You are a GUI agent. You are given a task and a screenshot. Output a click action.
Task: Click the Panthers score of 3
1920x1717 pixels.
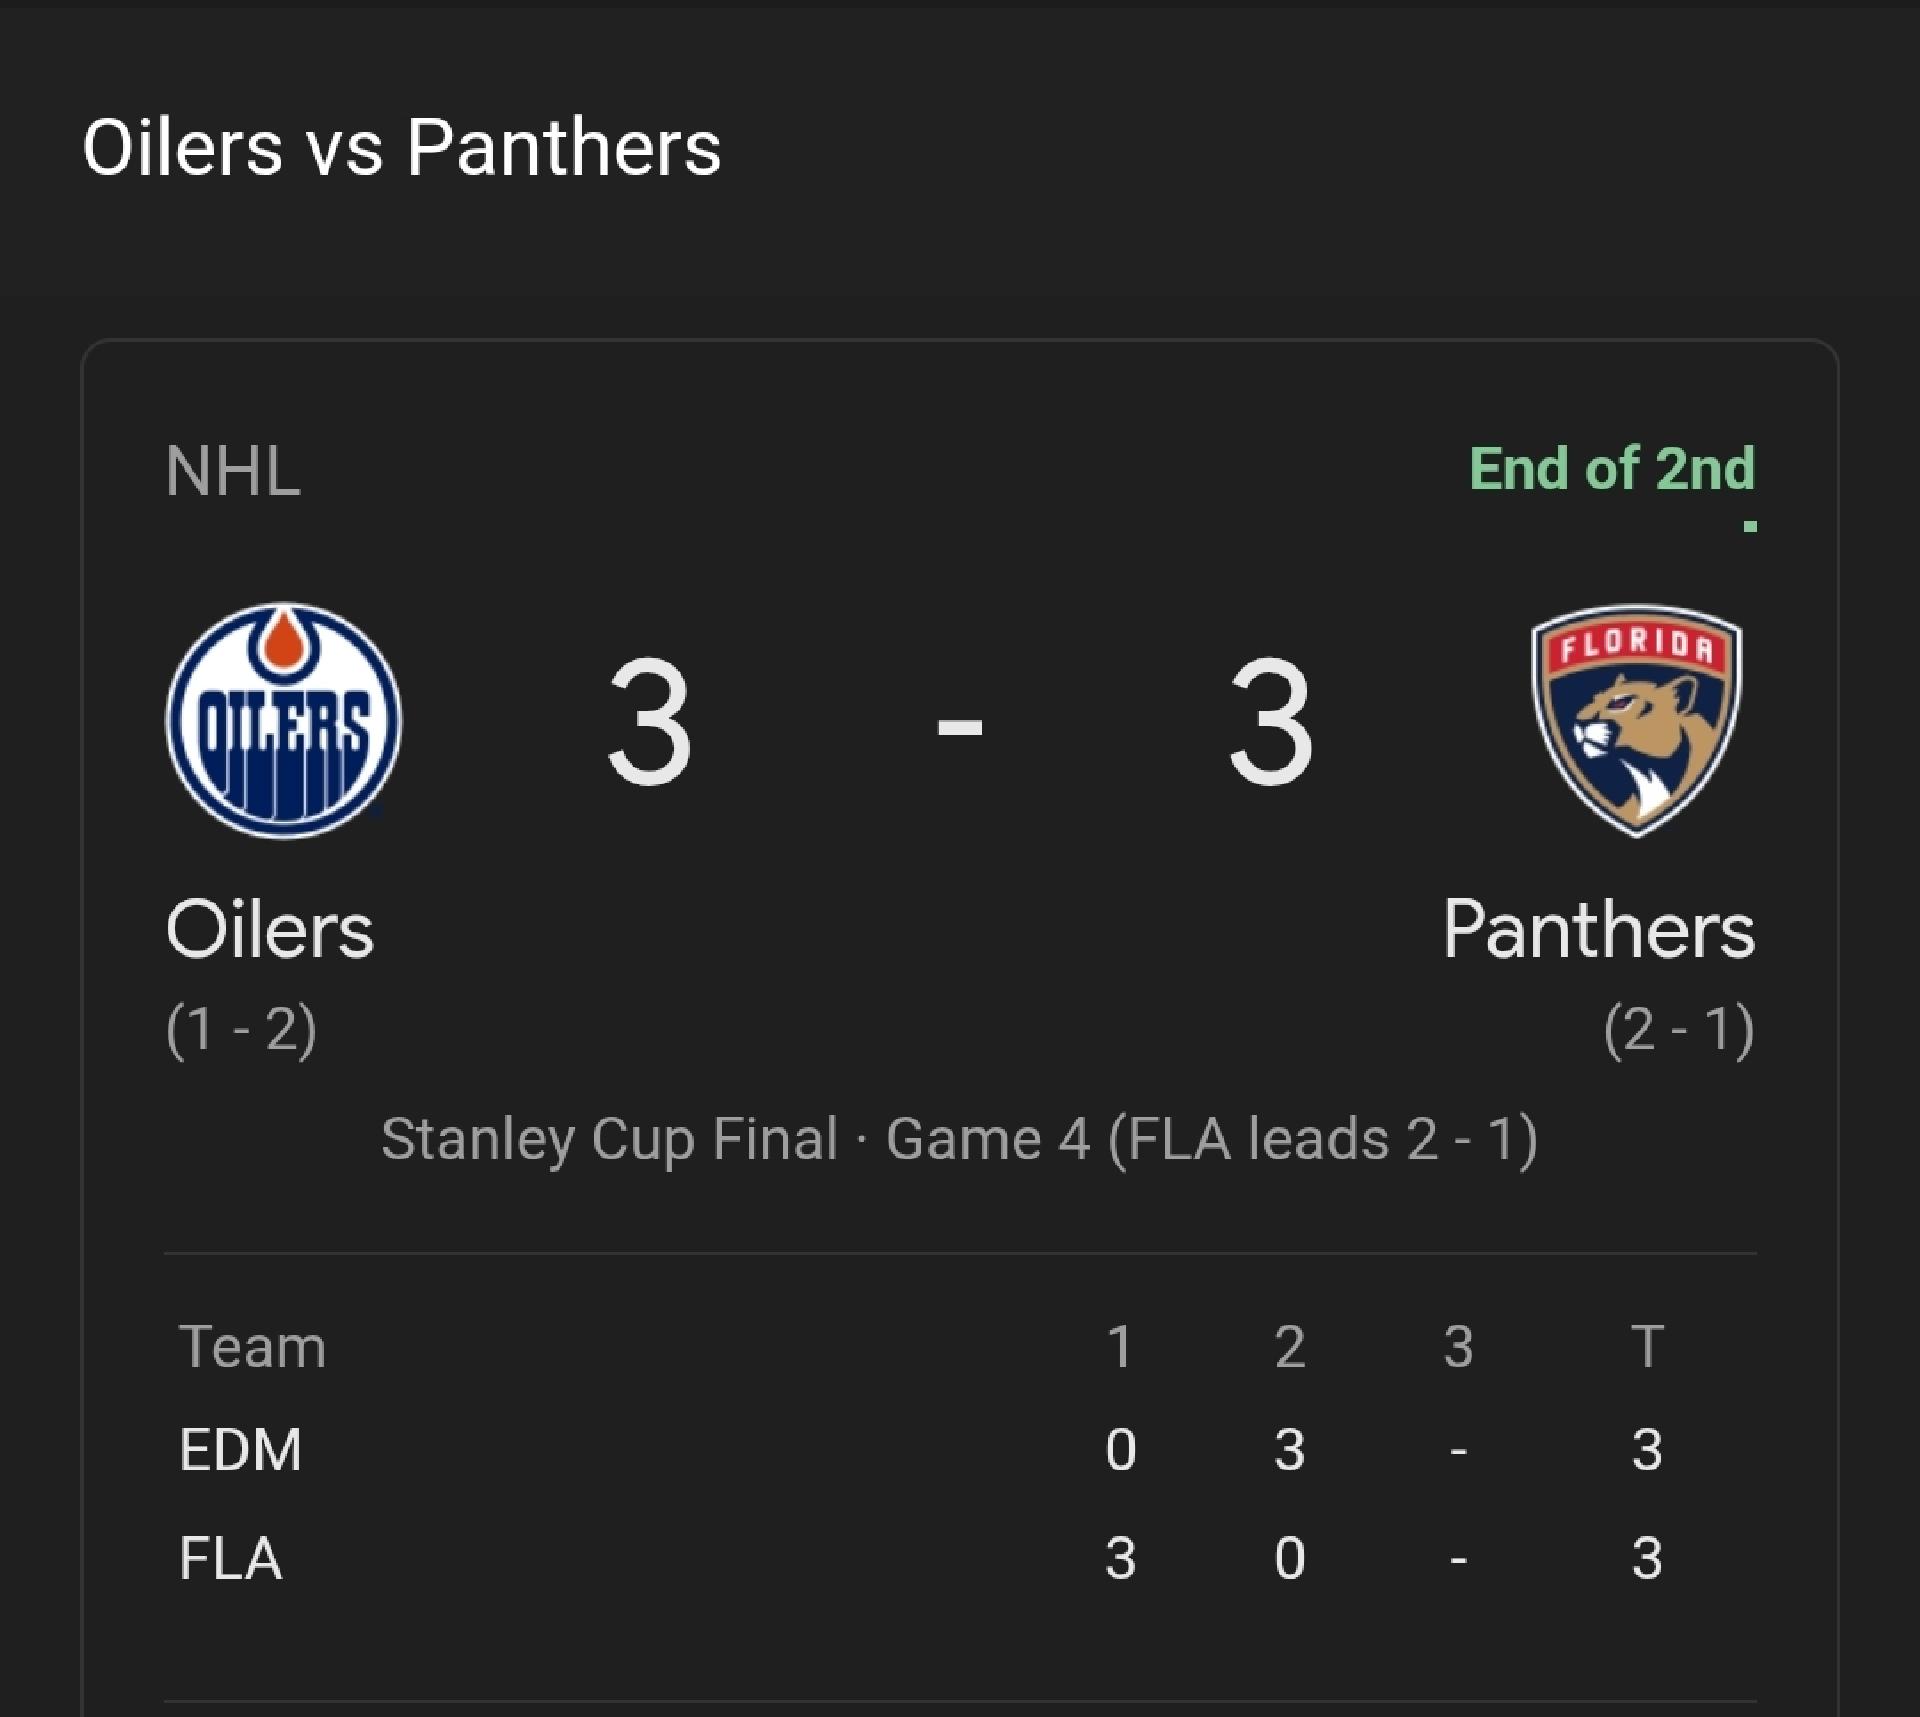pos(1270,721)
